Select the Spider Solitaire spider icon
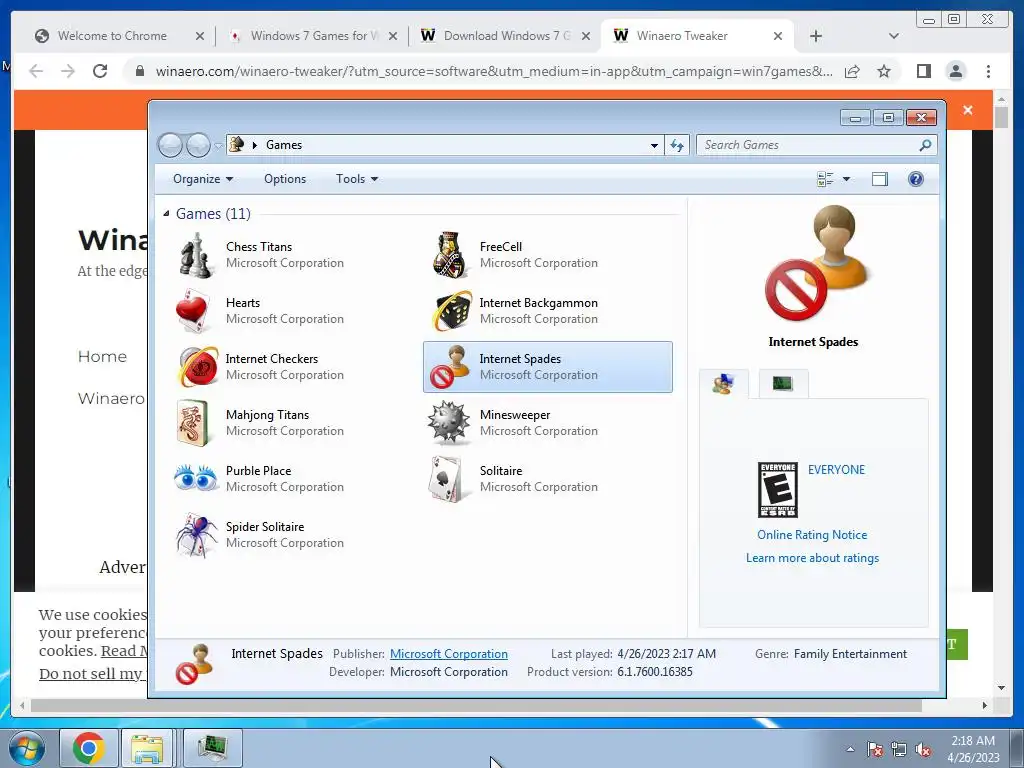This screenshot has height=768, width=1024. click(x=196, y=535)
